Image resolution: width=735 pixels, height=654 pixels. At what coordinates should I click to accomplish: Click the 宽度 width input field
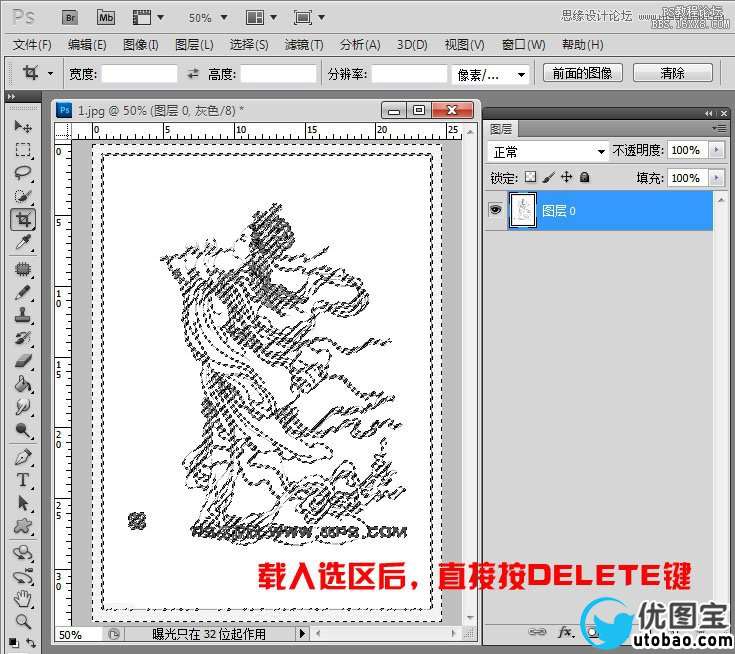click(139, 74)
